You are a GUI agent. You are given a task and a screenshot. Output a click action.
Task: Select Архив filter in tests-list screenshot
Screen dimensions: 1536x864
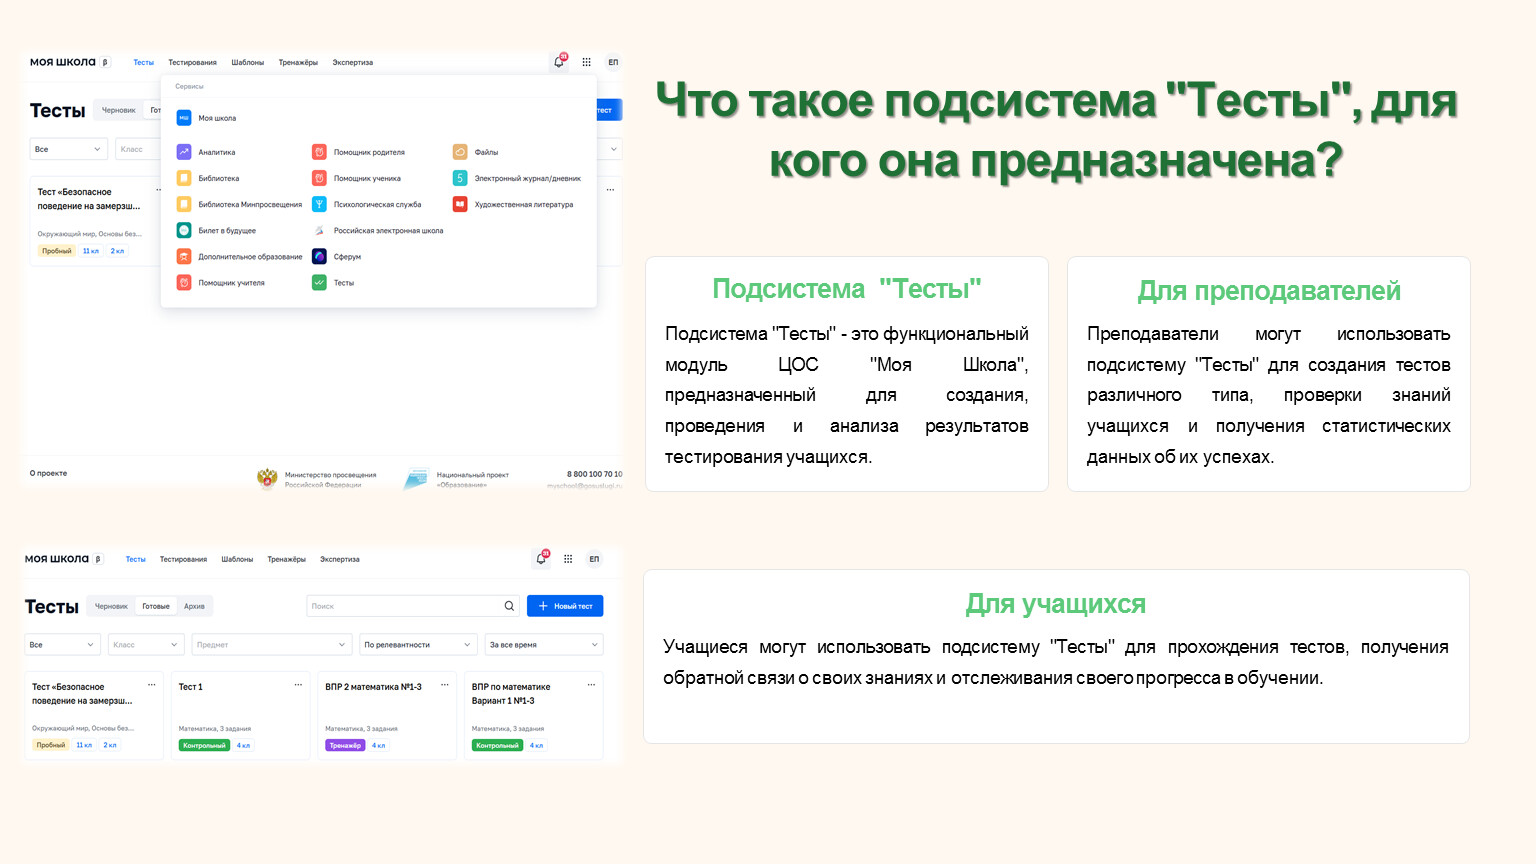click(x=194, y=606)
